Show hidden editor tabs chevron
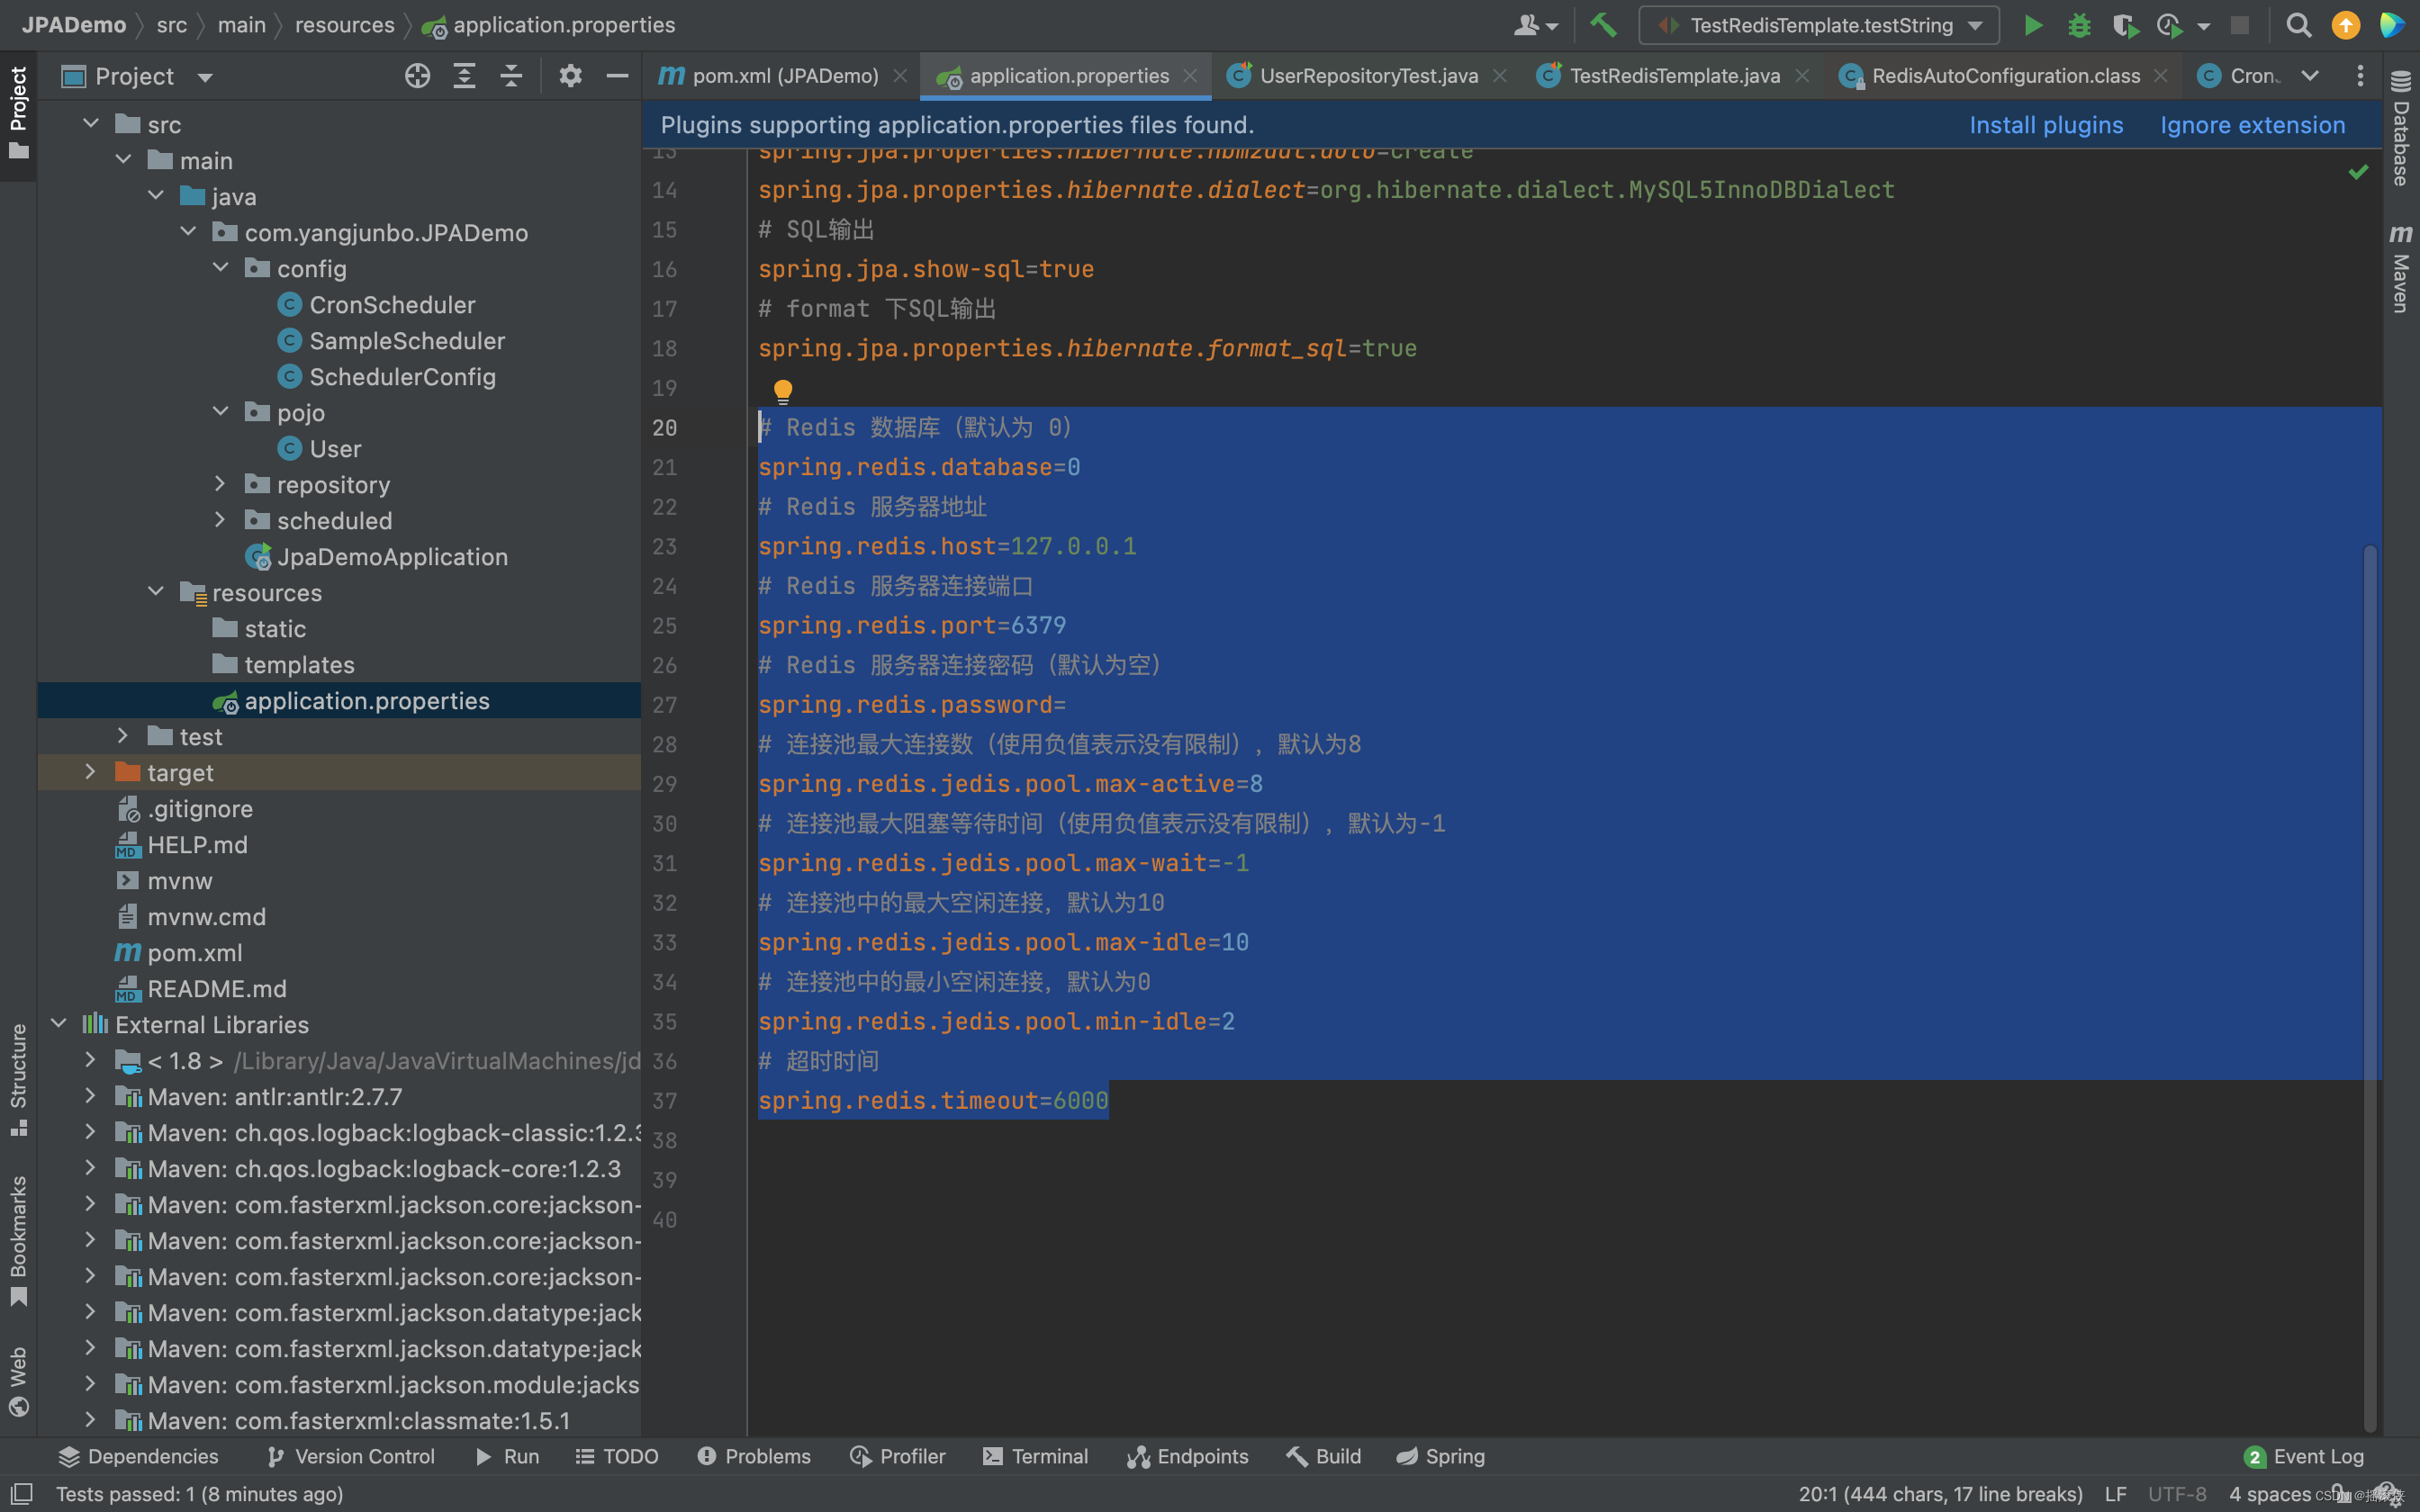Screen dimensions: 2420x1512 2310,76
